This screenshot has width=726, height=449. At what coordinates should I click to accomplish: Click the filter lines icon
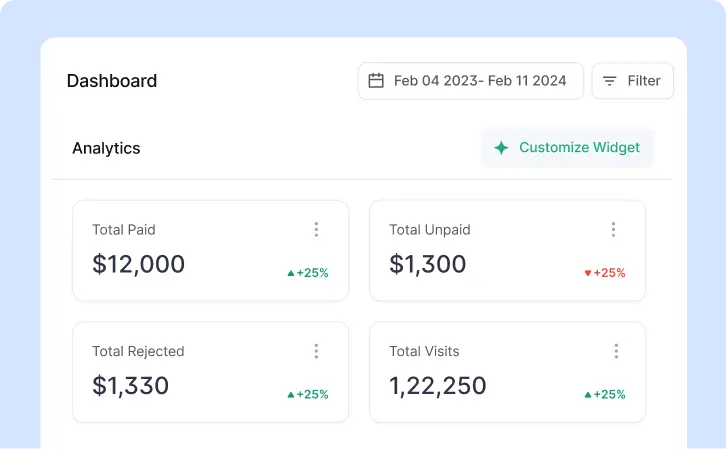click(x=609, y=81)
